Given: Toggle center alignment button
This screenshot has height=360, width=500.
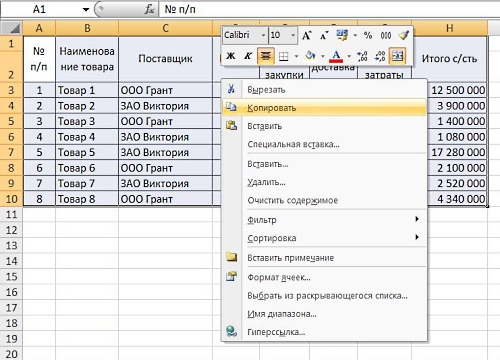Looking at the screenshot, I should tap(266, 56).
